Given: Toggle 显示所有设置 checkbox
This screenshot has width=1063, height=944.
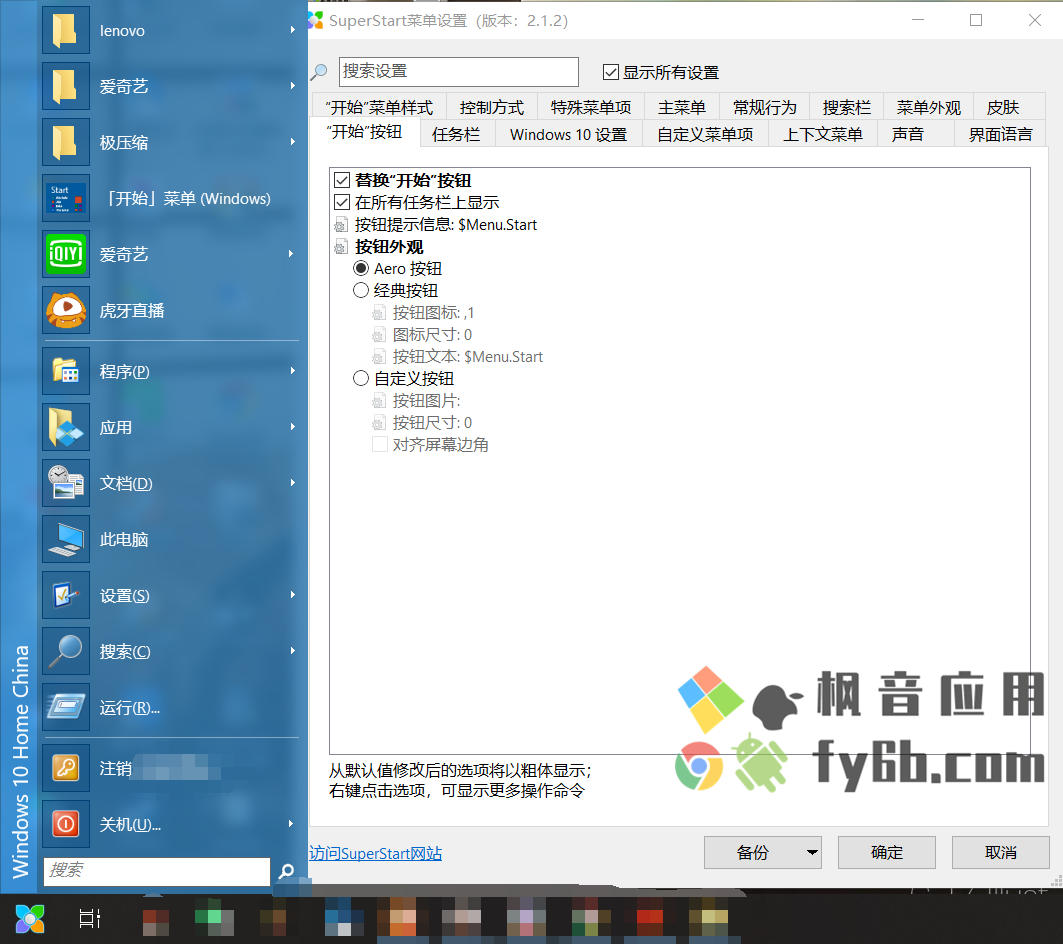Looking at the screenshot, I should (x=611, y=72).
